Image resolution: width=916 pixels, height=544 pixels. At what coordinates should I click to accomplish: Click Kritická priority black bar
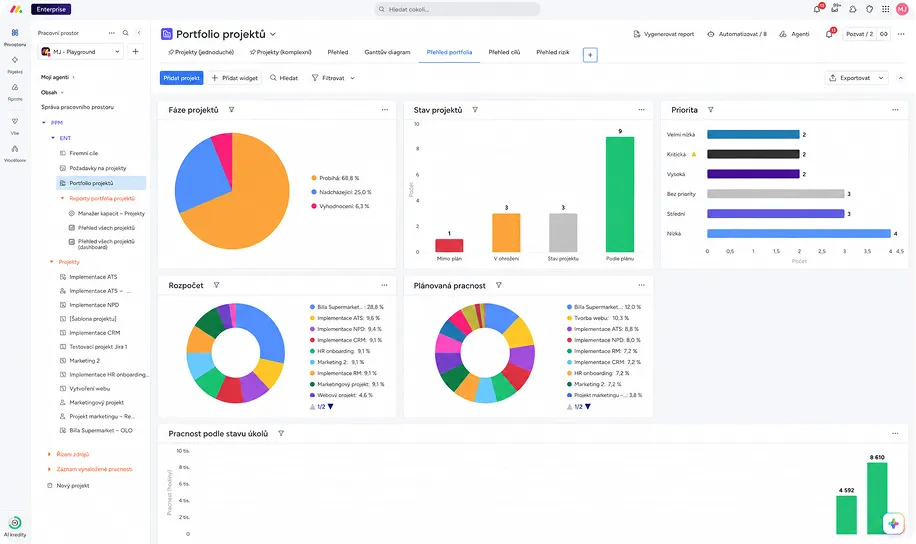pyautogui.click(x=753, y=154)
